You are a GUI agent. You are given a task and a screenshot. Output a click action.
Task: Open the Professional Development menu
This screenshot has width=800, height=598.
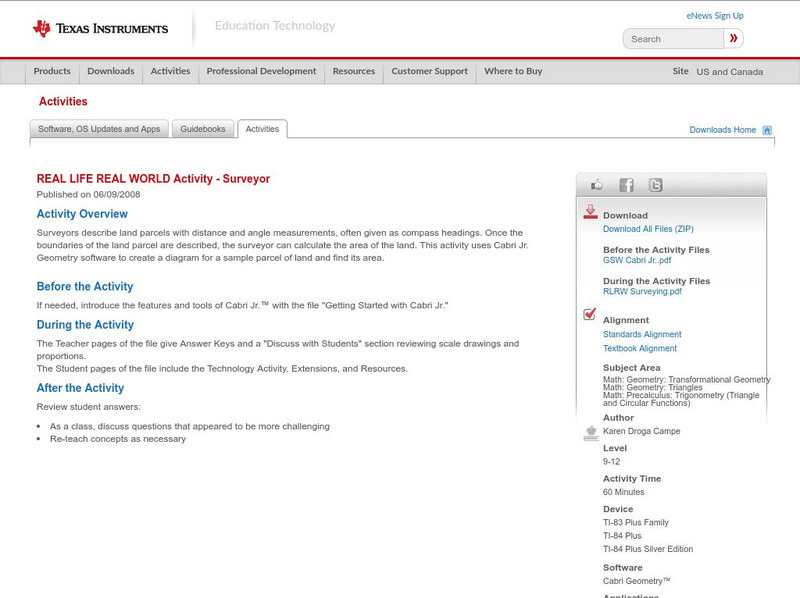[x=261, y=71]
